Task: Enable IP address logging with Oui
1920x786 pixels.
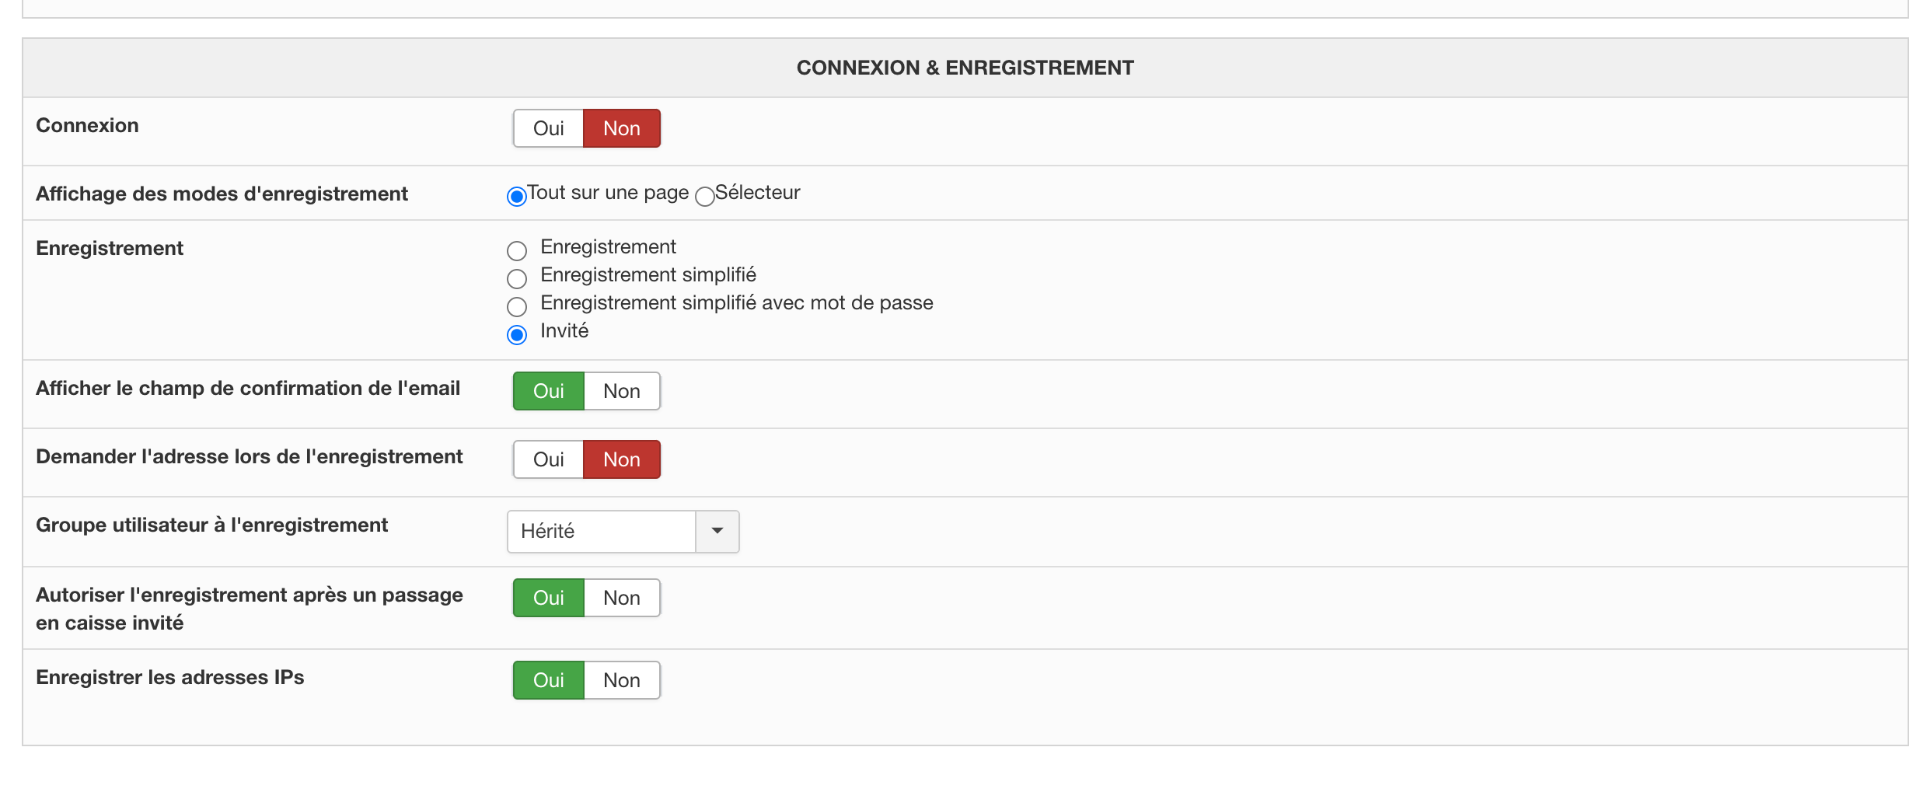Action: tap(548, 680)
